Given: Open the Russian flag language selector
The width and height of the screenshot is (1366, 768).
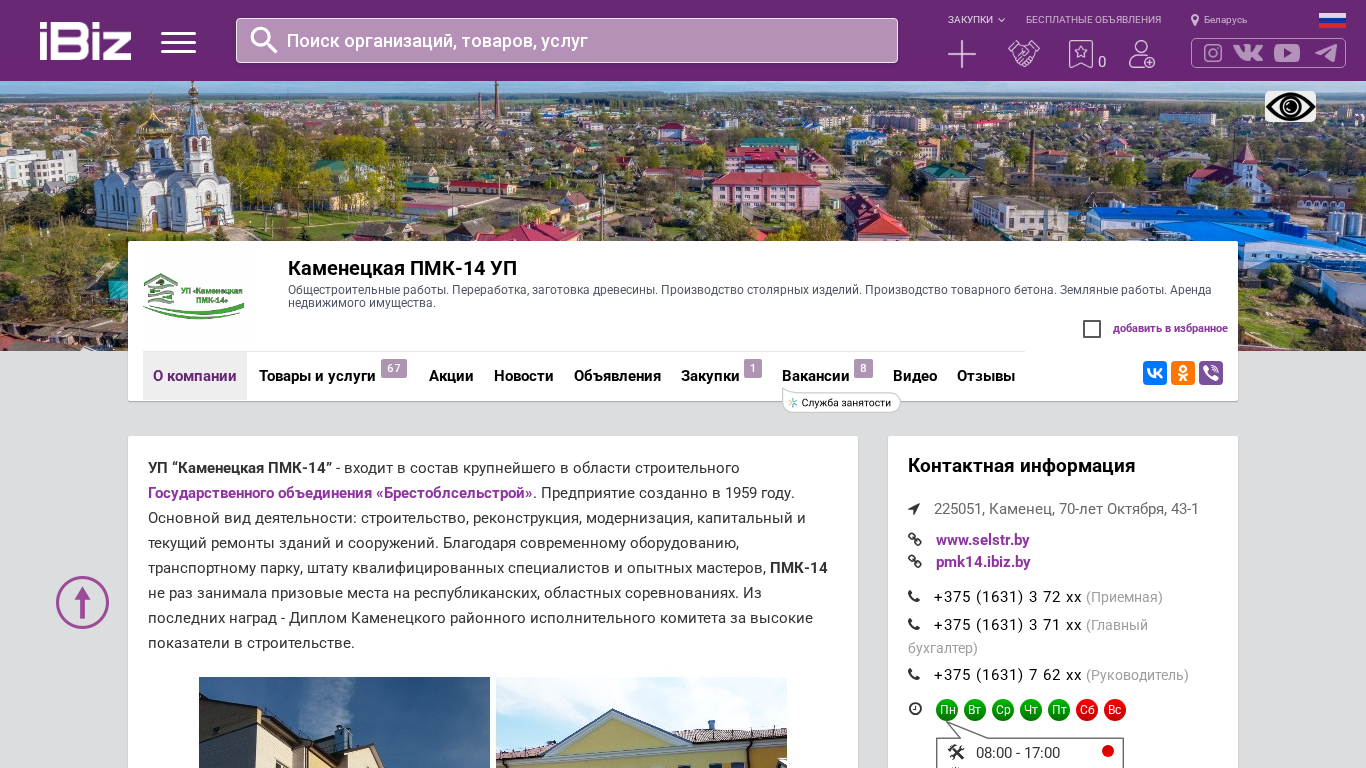Looking at the screenshot, I should pos(1332,20).
